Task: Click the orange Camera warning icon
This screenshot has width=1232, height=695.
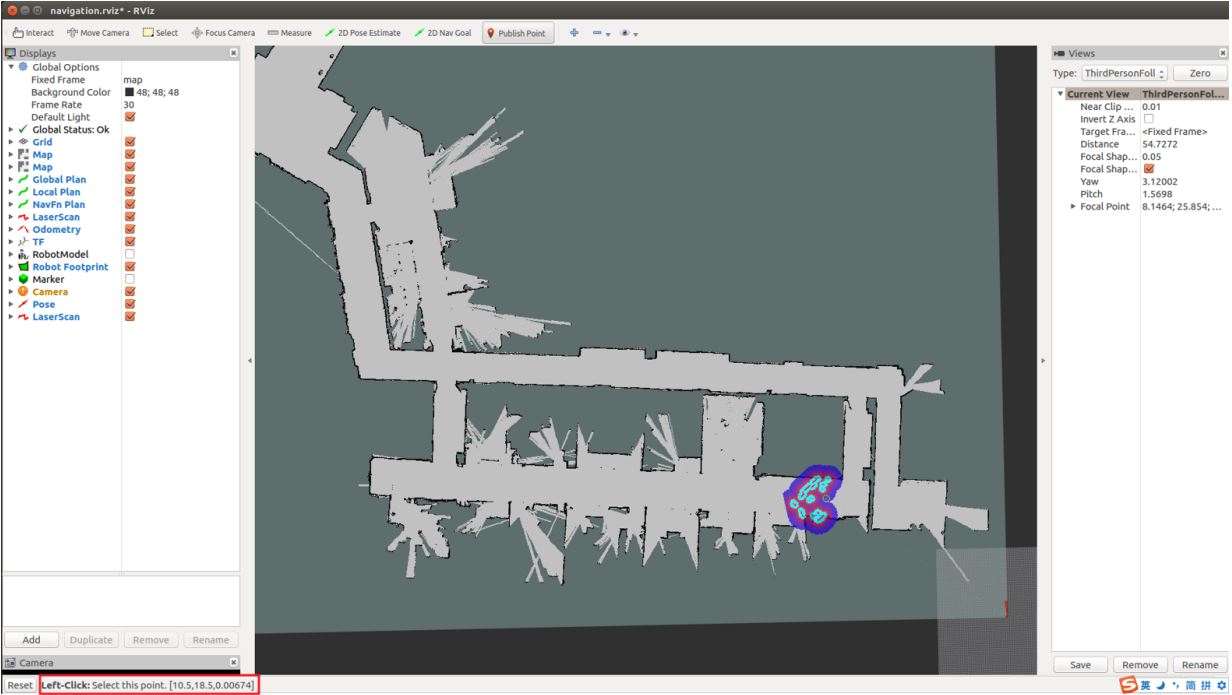Action: [x=25, y=292]
